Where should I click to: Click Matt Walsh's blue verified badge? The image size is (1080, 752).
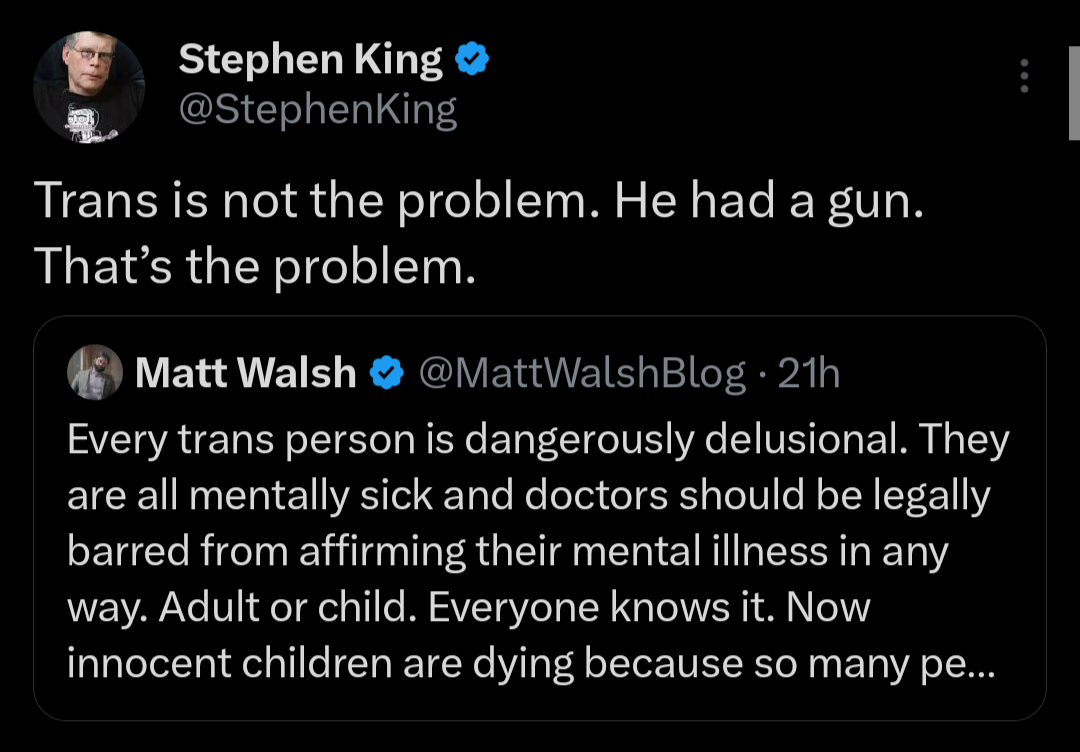pos(386,373)
